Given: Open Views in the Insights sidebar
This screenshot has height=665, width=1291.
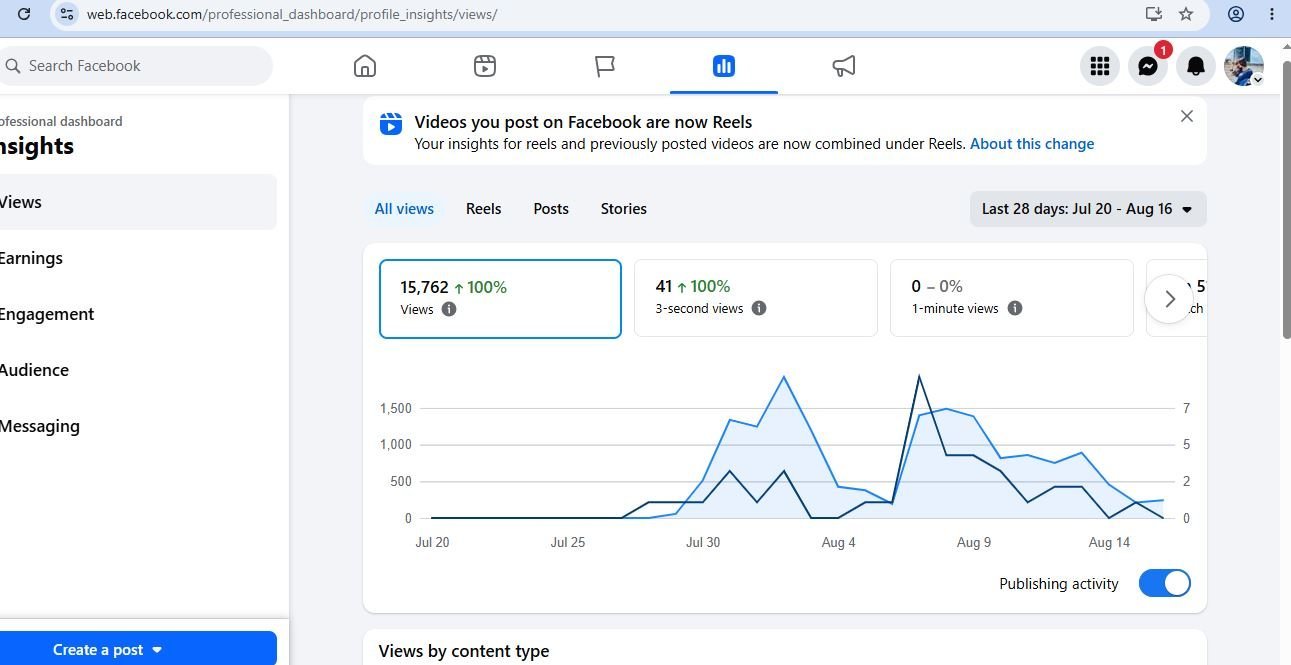Looking at the screenshot, I should [137, 202].
